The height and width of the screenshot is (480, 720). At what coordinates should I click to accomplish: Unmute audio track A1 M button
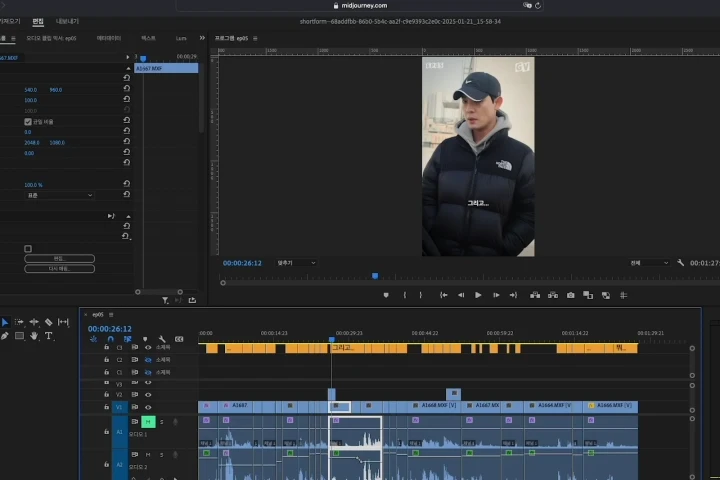148,422
